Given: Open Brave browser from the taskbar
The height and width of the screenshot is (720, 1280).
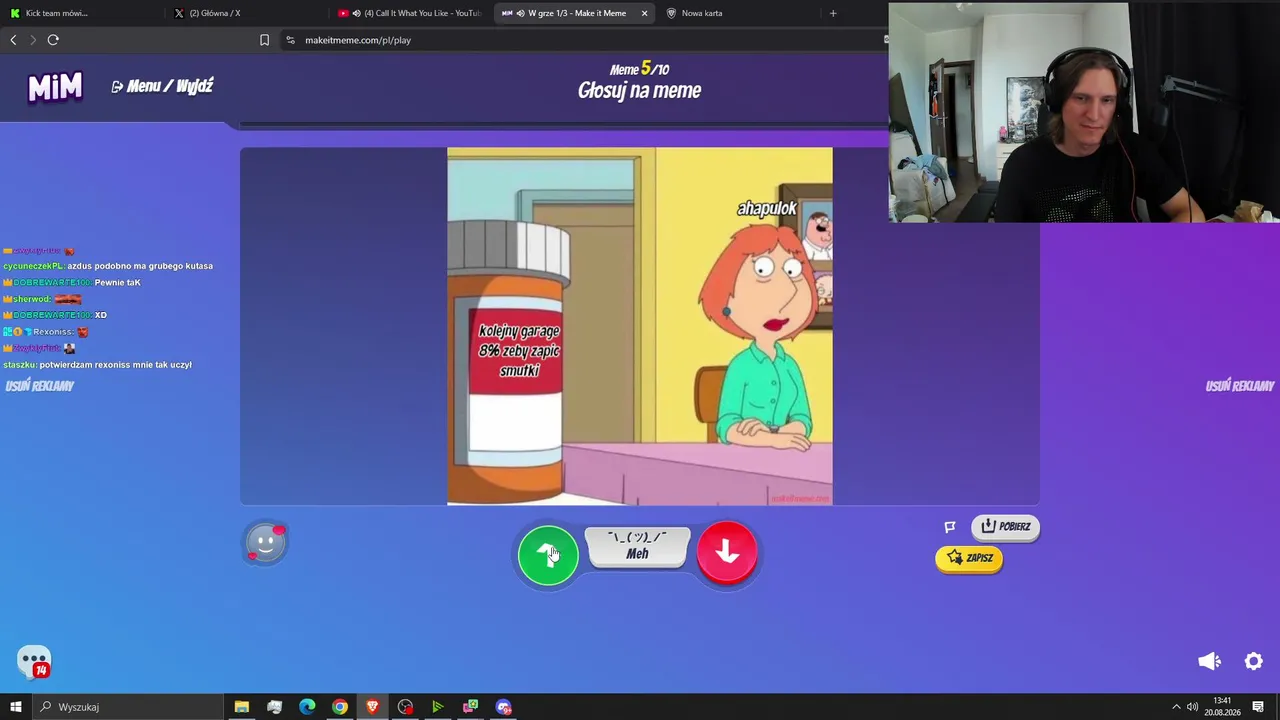Looking at the screenshot, I should coord(372,707).
